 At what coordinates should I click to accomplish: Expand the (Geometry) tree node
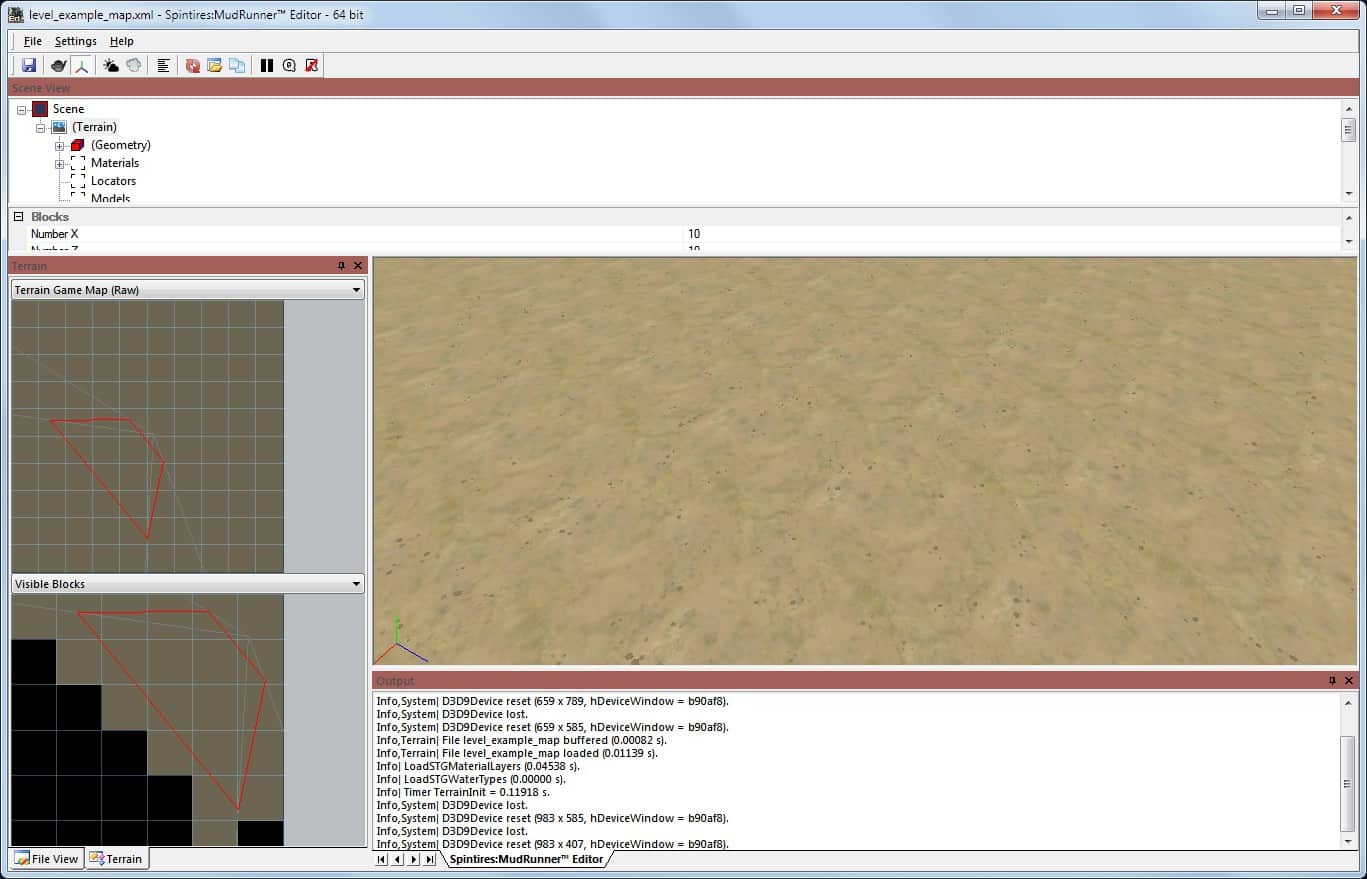click(x=60, y=146)
